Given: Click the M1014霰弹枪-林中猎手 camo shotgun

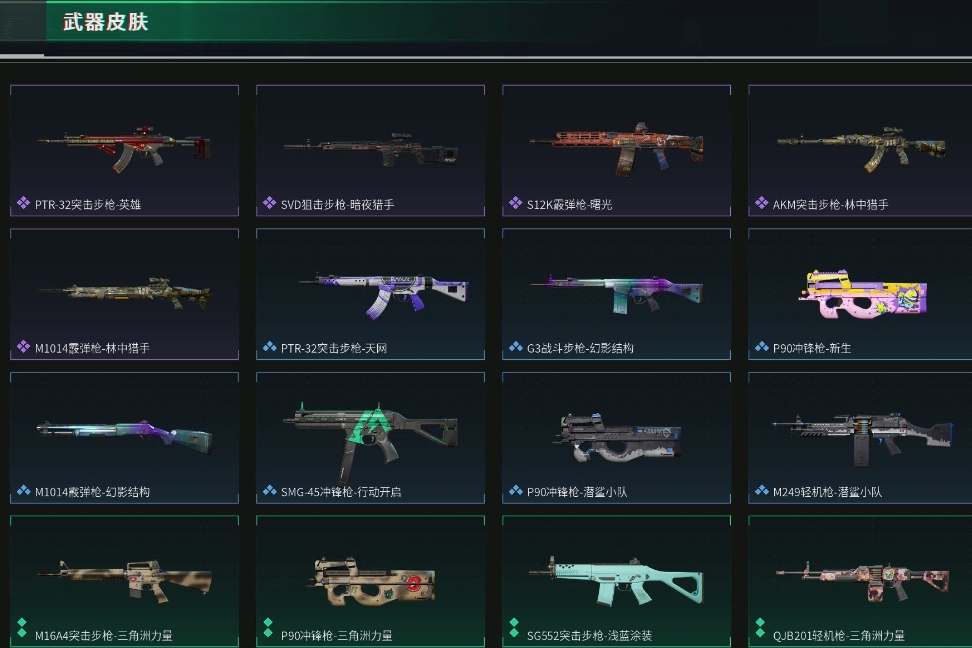Looking at the screenshot, I should click(125, 295).
